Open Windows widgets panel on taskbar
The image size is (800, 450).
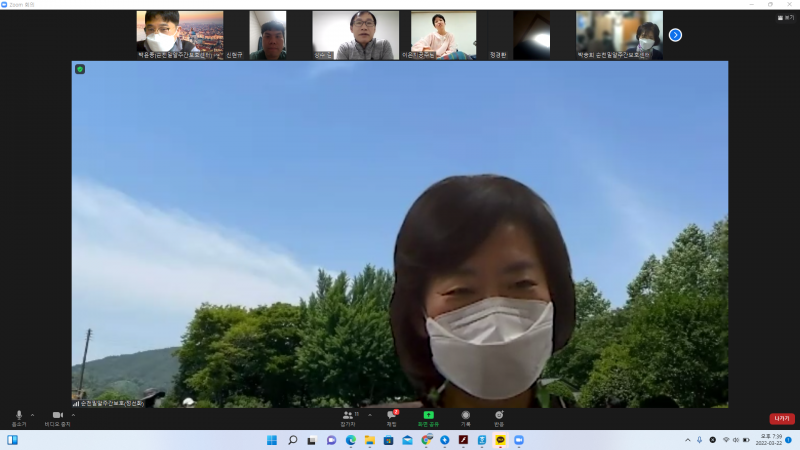point(13,440)
